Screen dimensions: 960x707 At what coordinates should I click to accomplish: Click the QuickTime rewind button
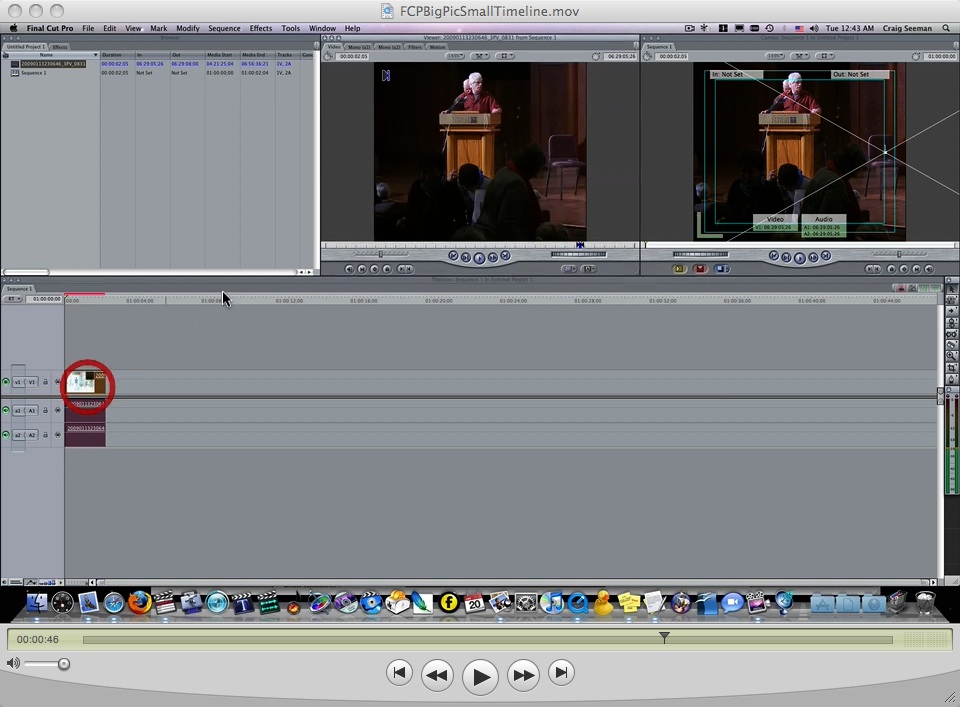coord(437,675)
